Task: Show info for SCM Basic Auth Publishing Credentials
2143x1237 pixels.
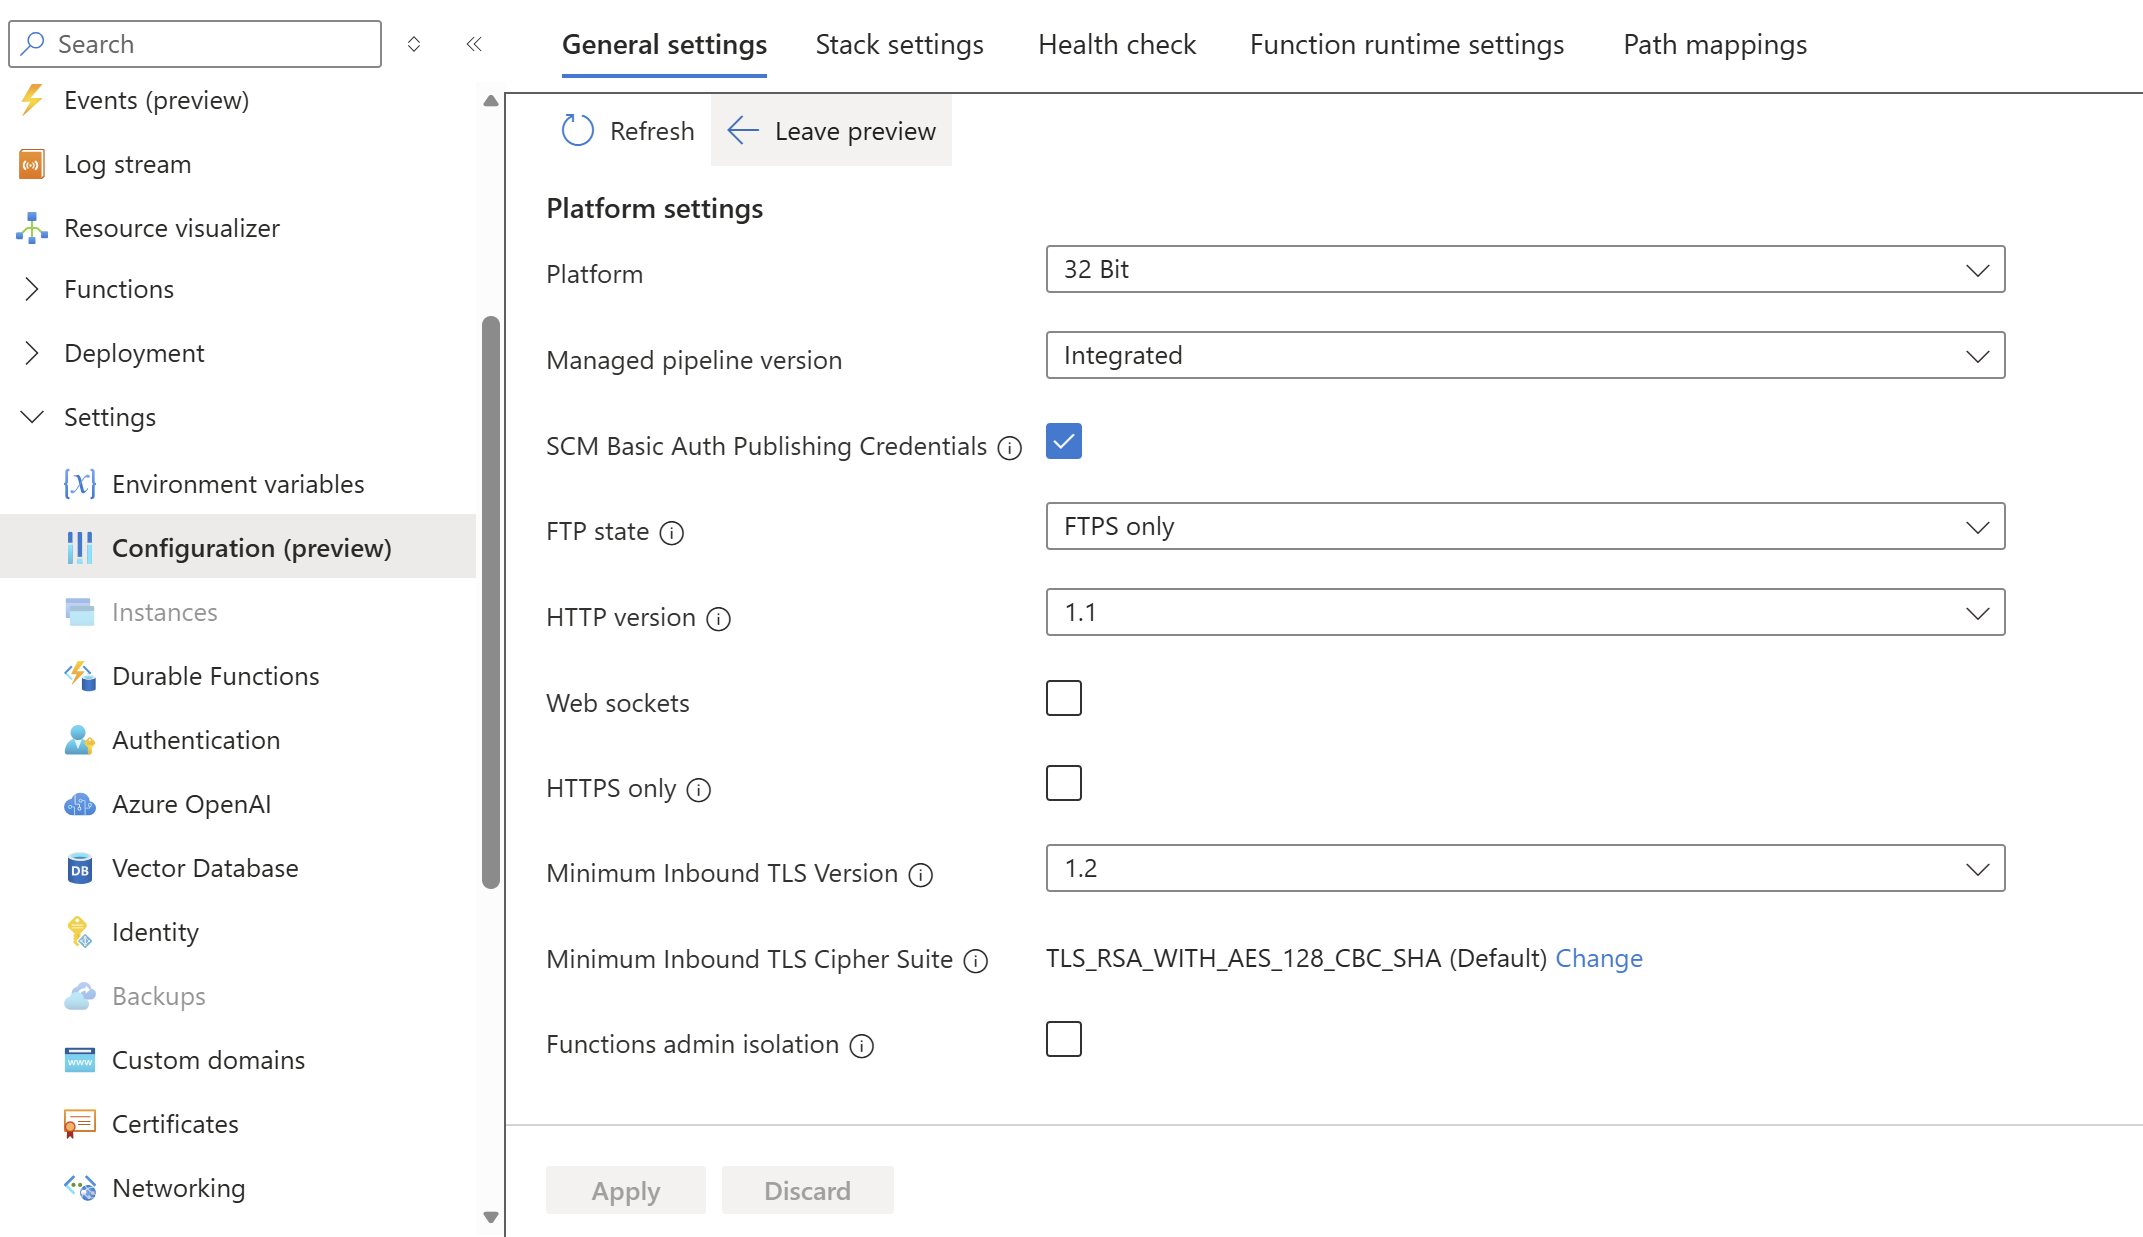Action: pos(1010,448)
